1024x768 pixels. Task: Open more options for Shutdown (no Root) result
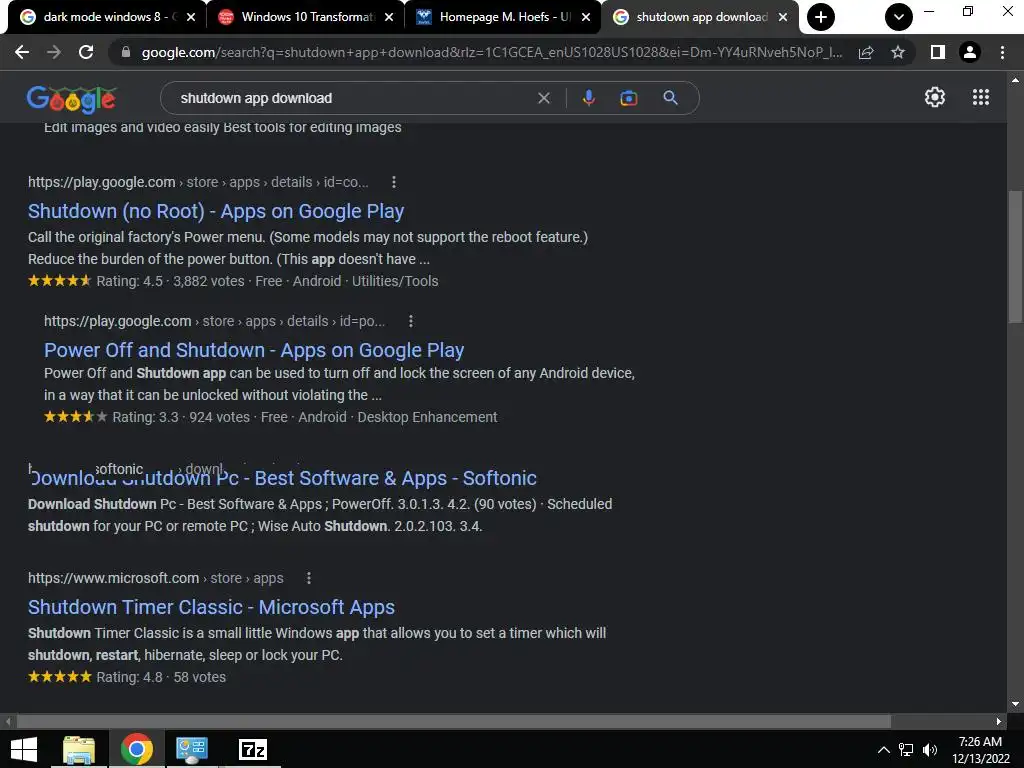(394, 182)
